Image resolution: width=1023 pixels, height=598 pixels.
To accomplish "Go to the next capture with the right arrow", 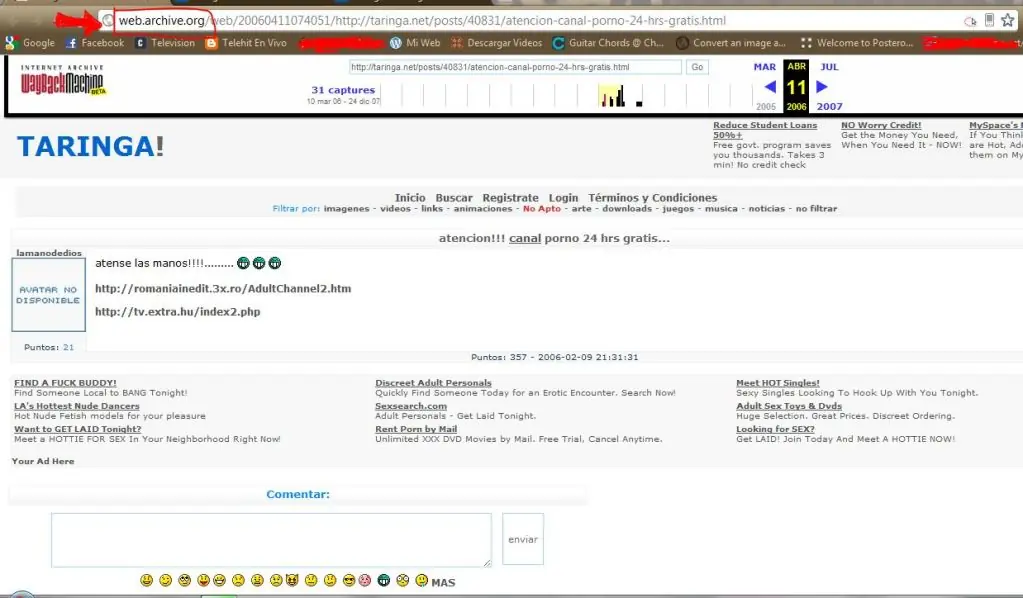I will (821, 87).
